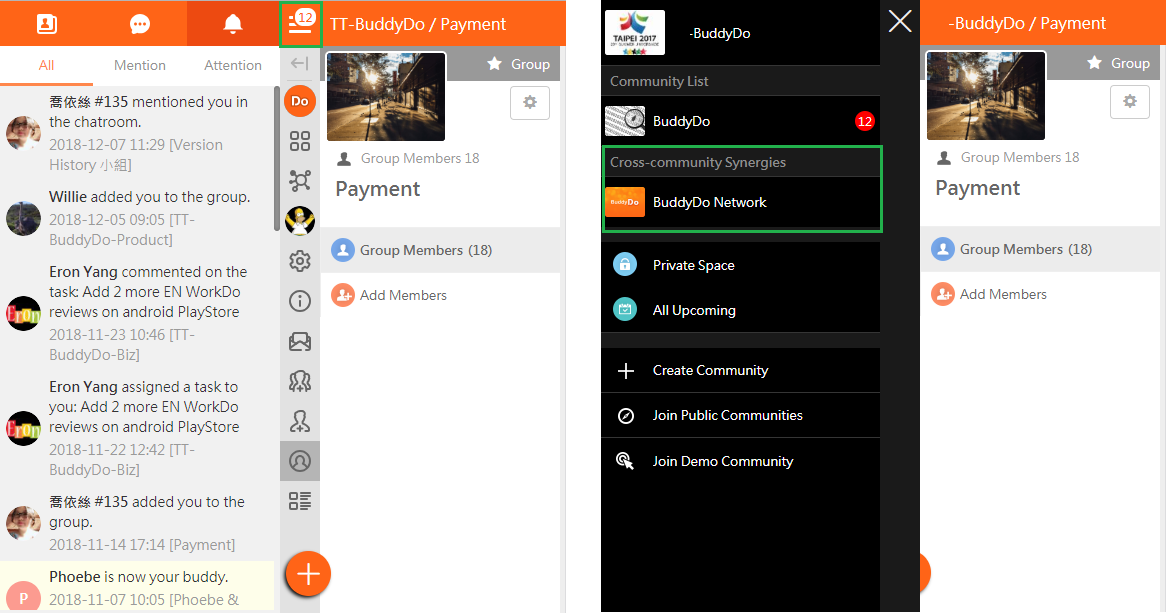Image resolution: width=1166 pixels, height=613 pixels.
Task: Click Group Members 18 text under left photo
Action: (x=419, y=158)
